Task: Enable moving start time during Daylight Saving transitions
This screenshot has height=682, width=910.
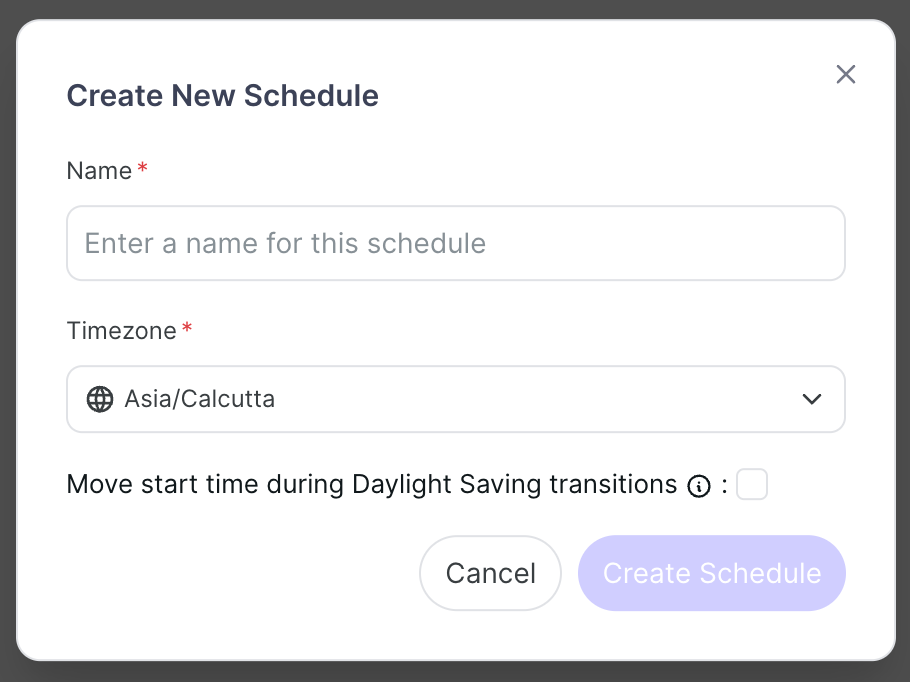Action: click(x=751, y=484)
